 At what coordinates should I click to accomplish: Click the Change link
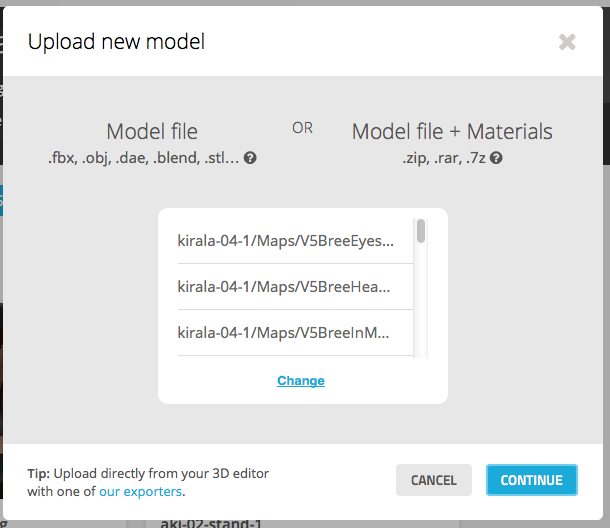click(301, 381)
